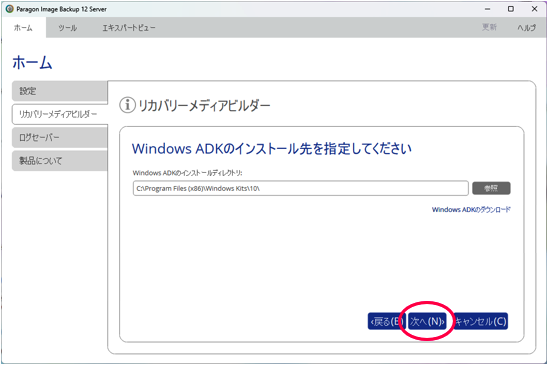This screenshot has width=550, height=367.
Task: Open ログセーバー from the sidebar
Action: pyautogui.click(x=60, y=138)
